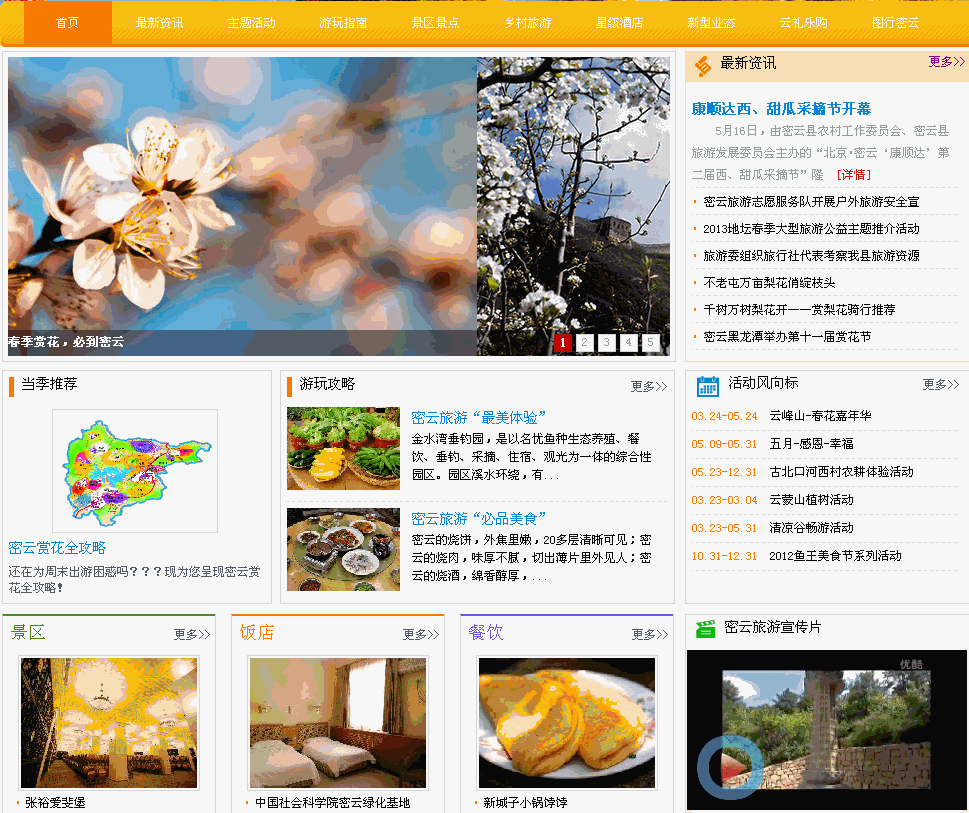Switch carousel to slide 2
This screenshot has width=969, height=813.
(585, 343)
